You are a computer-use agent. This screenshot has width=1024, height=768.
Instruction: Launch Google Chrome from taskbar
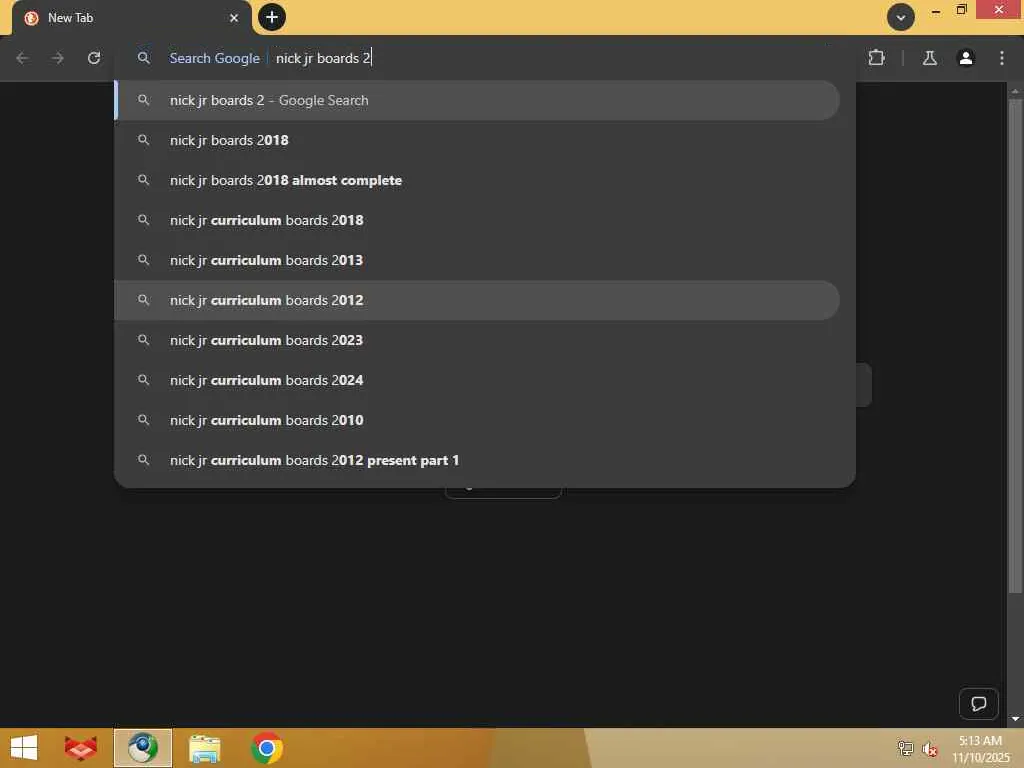[266, 748]
